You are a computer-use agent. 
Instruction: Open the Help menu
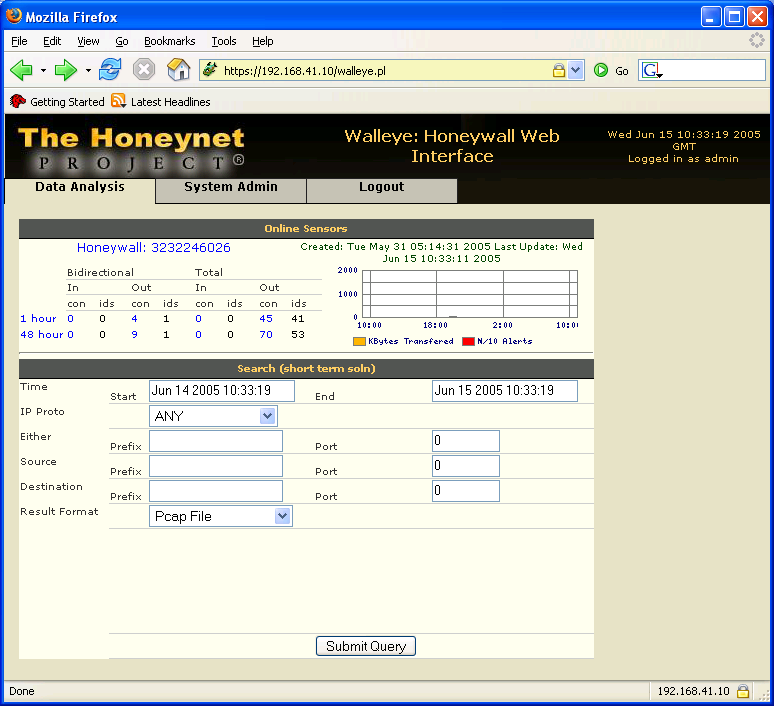(262, 41)
